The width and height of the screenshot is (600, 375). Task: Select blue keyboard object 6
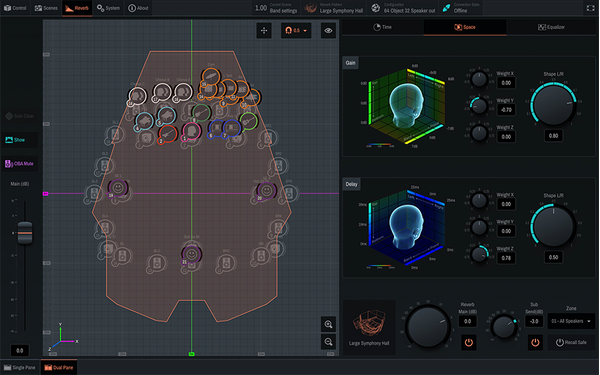(216, 129)
